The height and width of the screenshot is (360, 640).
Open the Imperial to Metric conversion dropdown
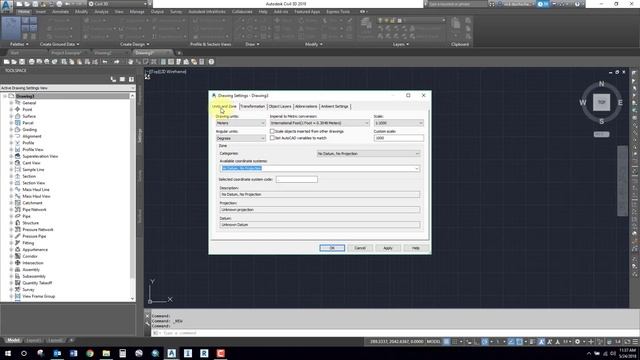click(320, 123)
